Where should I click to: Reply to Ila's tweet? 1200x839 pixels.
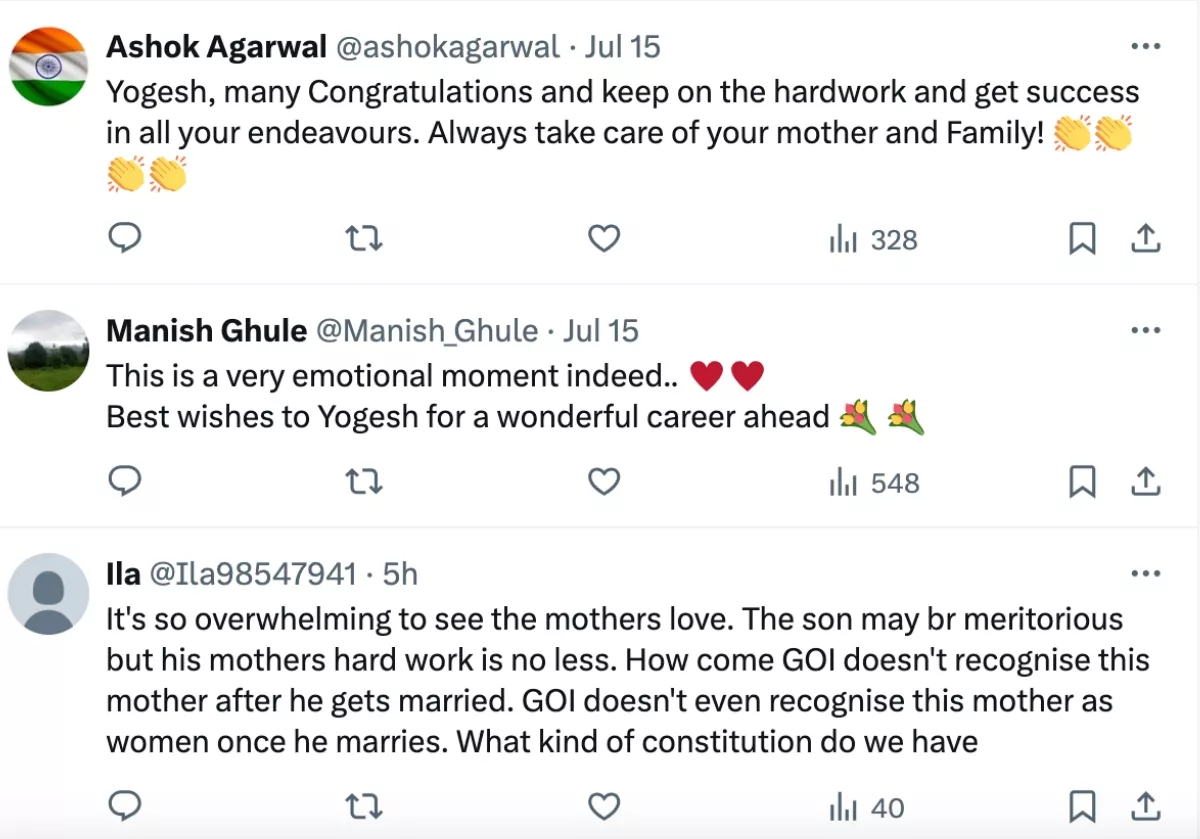click(x=124, y=806)
